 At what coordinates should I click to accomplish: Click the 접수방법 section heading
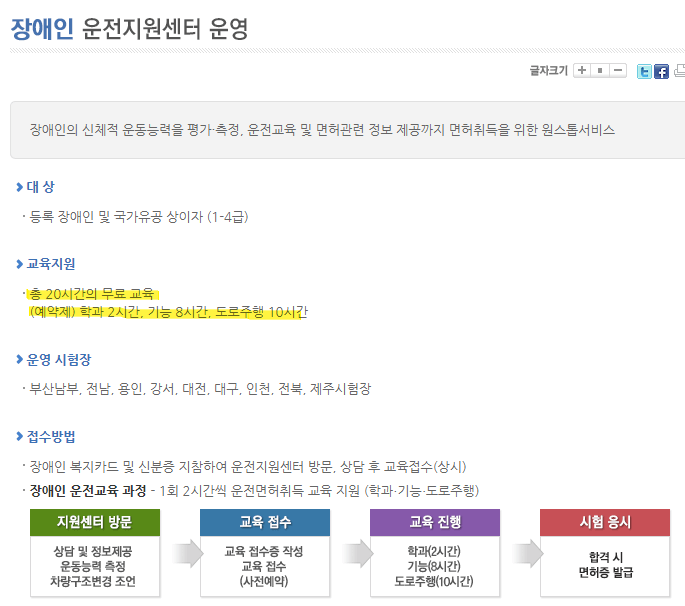point(51,436)
